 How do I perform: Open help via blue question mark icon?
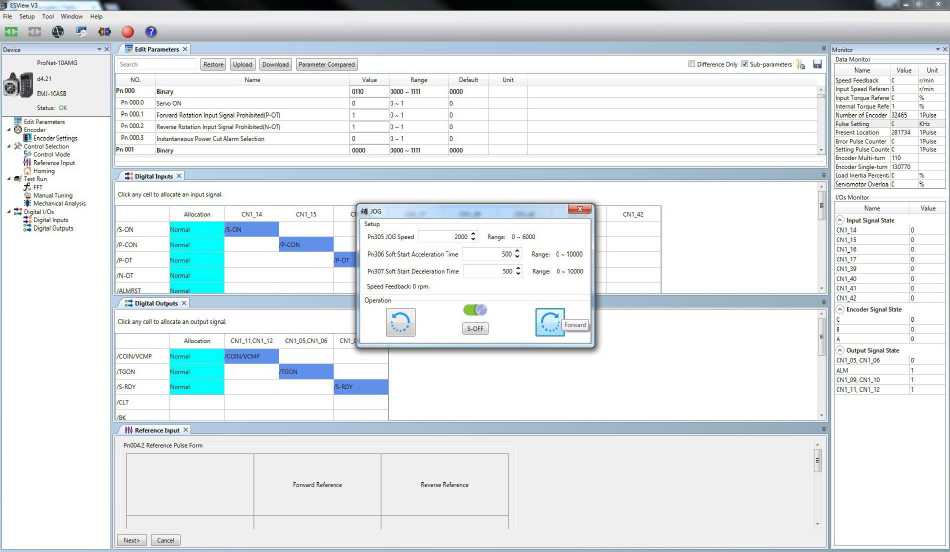click(x=151, y=32)
